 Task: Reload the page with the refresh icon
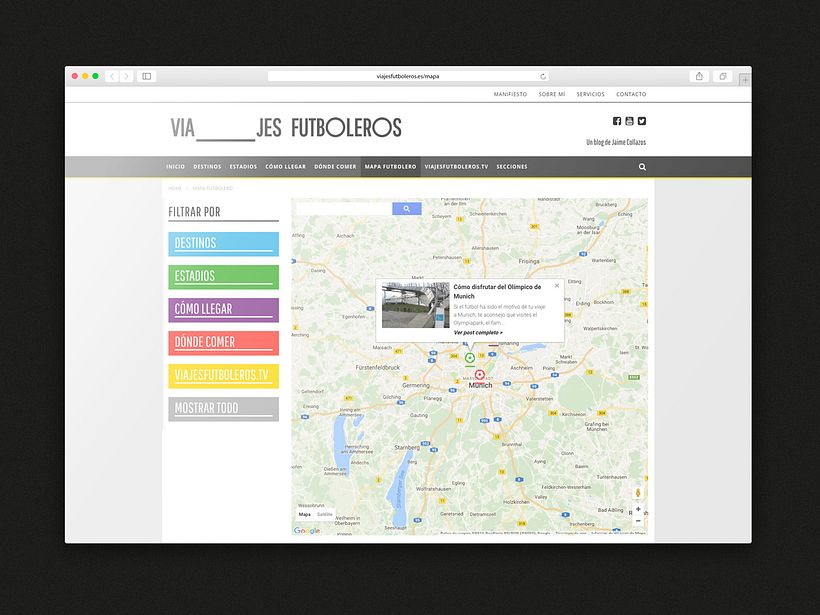pyautogui.click(x=543, y=76)
